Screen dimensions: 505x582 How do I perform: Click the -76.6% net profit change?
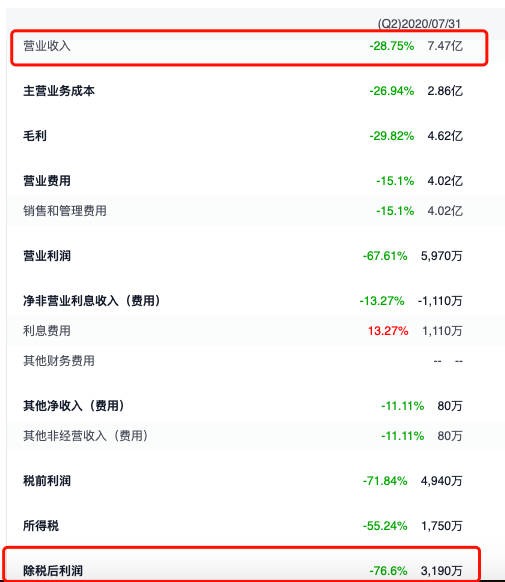pos(388,570)
